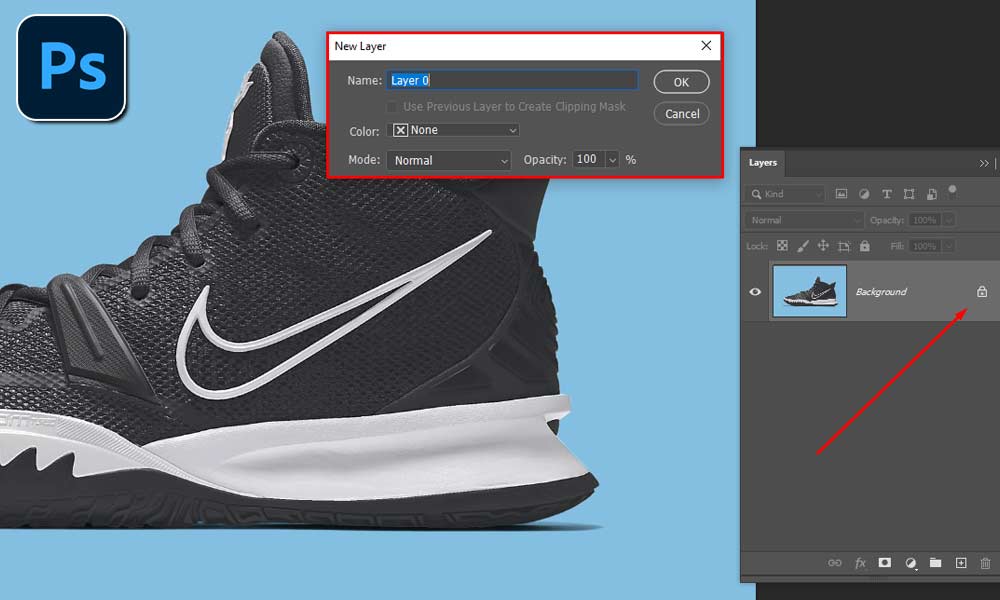Click the OK button in New Layer dialog
The image size is (1000, 600).
click(x=681, y=82)
